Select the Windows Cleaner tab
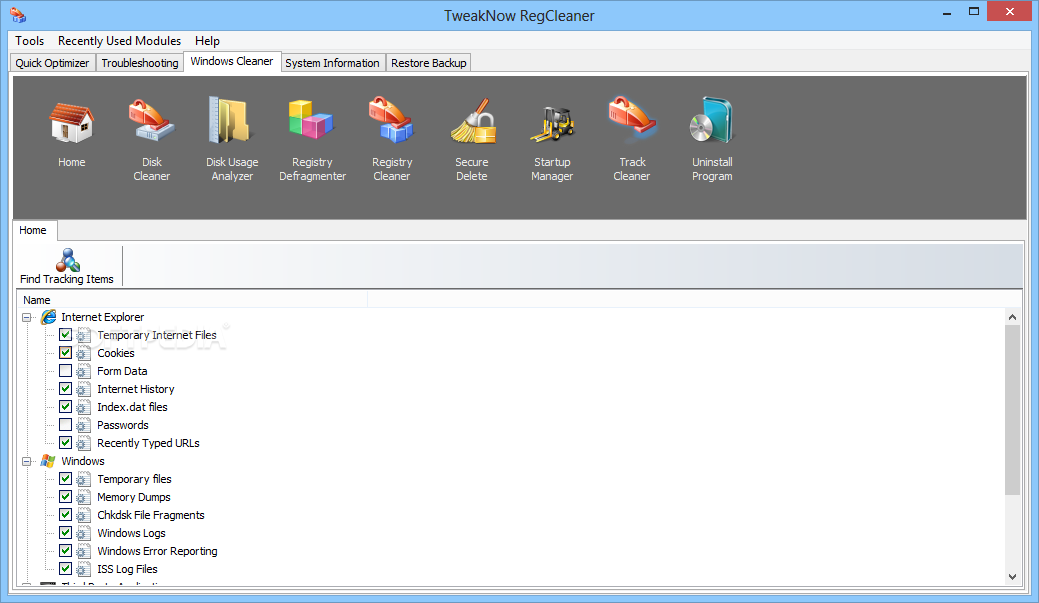 pyautogui.click(x=232, y=62)
